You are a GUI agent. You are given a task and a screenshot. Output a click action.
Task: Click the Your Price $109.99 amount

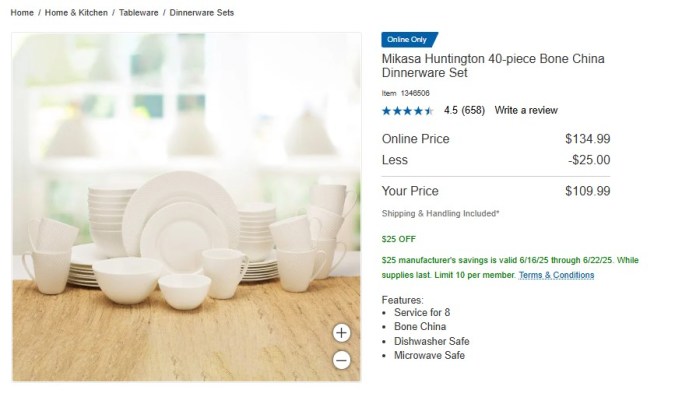point(588,191)
